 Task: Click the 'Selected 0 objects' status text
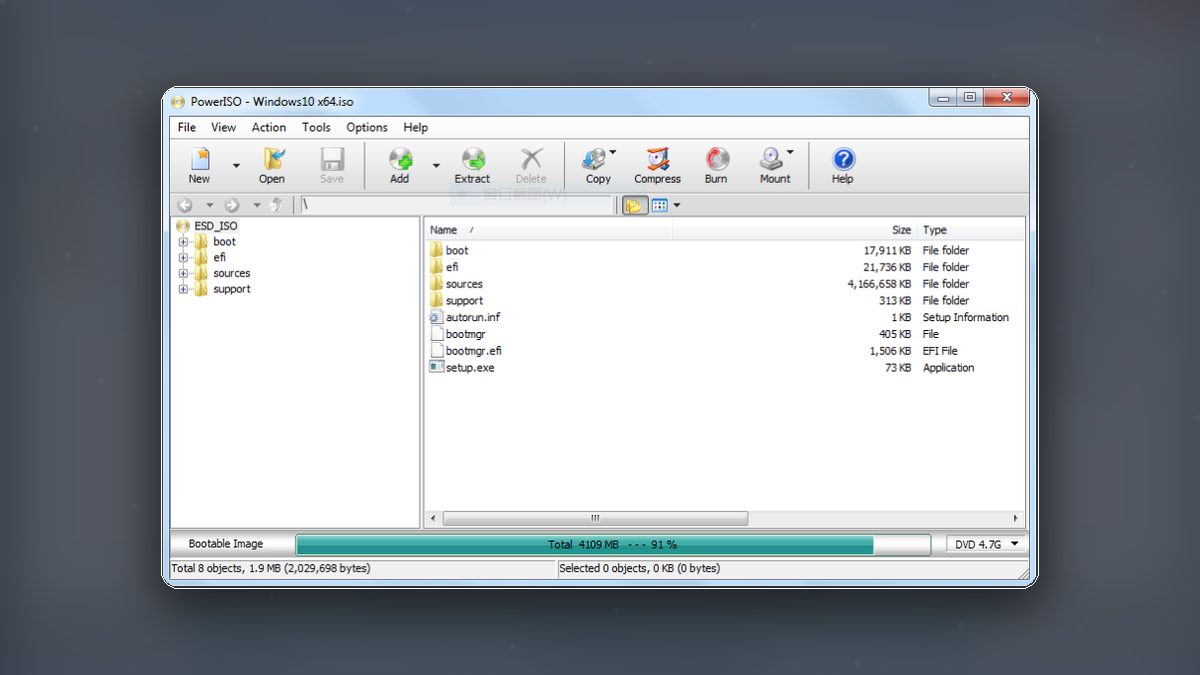[x=639, y=568]
